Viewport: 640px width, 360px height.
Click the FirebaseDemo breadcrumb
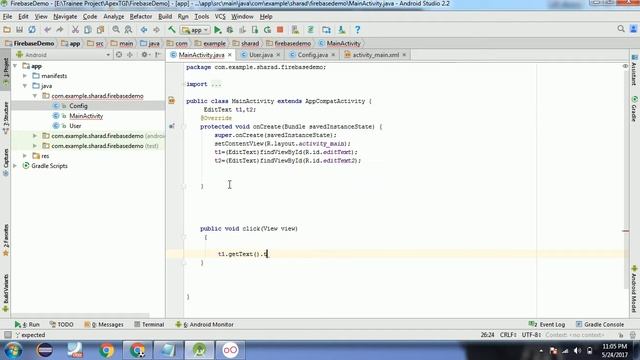click(x=30, y=43)
